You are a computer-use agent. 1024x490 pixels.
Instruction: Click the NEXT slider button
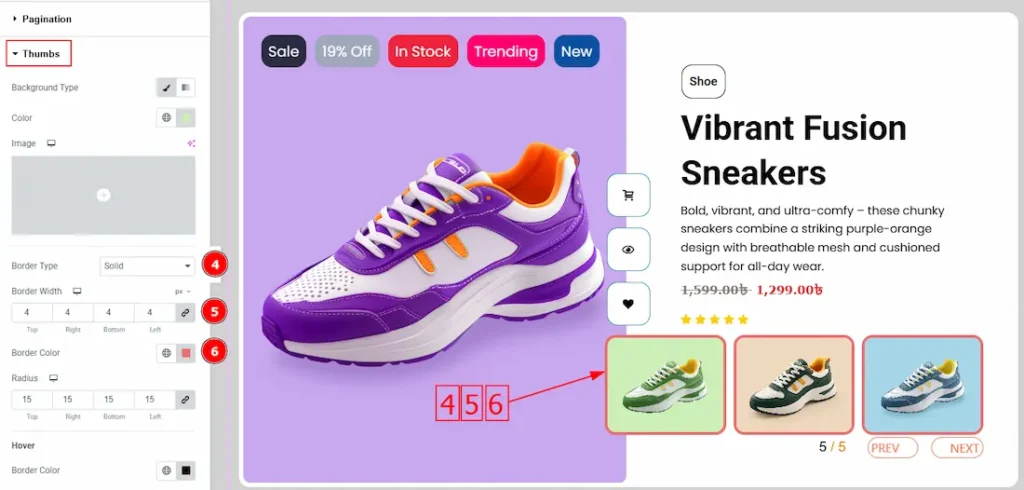(957, 448)
